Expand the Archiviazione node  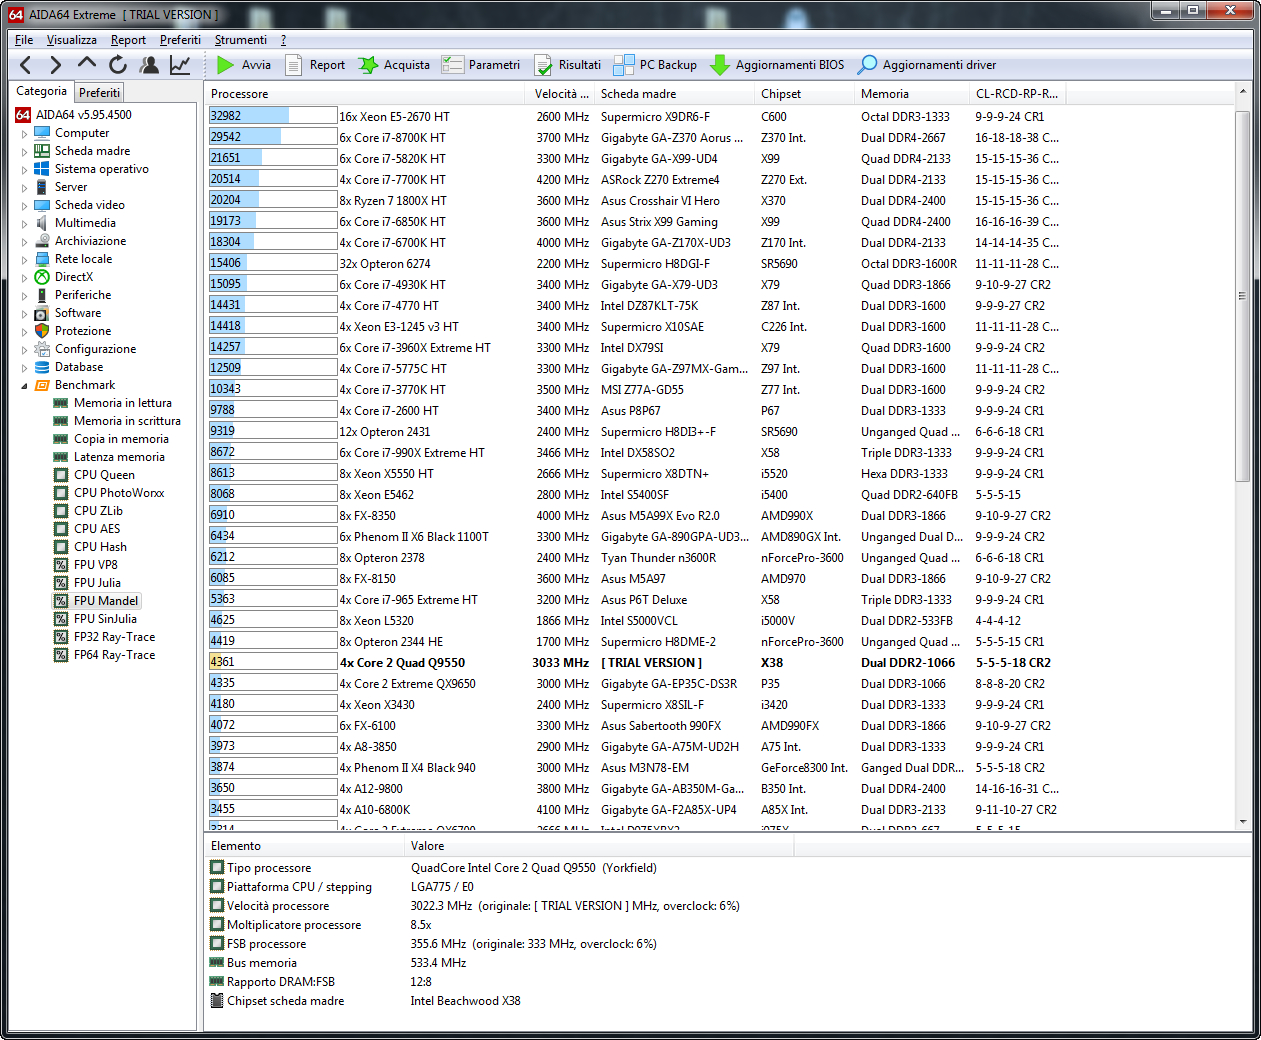tap(25, 242)
